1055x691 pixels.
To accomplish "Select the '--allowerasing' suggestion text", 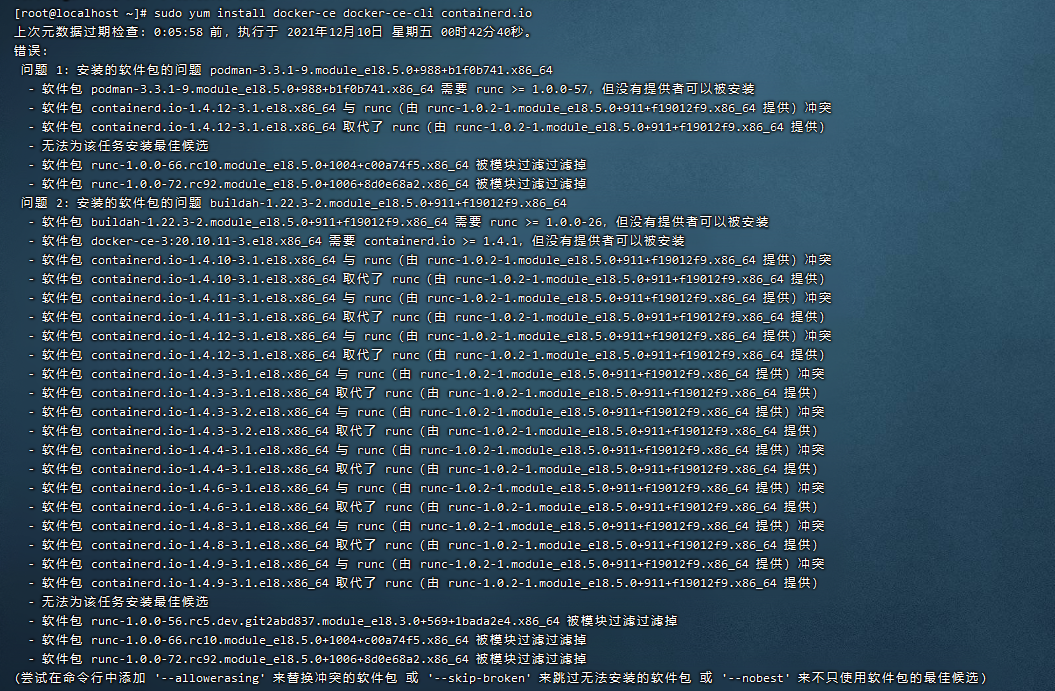I will [210, 678].
